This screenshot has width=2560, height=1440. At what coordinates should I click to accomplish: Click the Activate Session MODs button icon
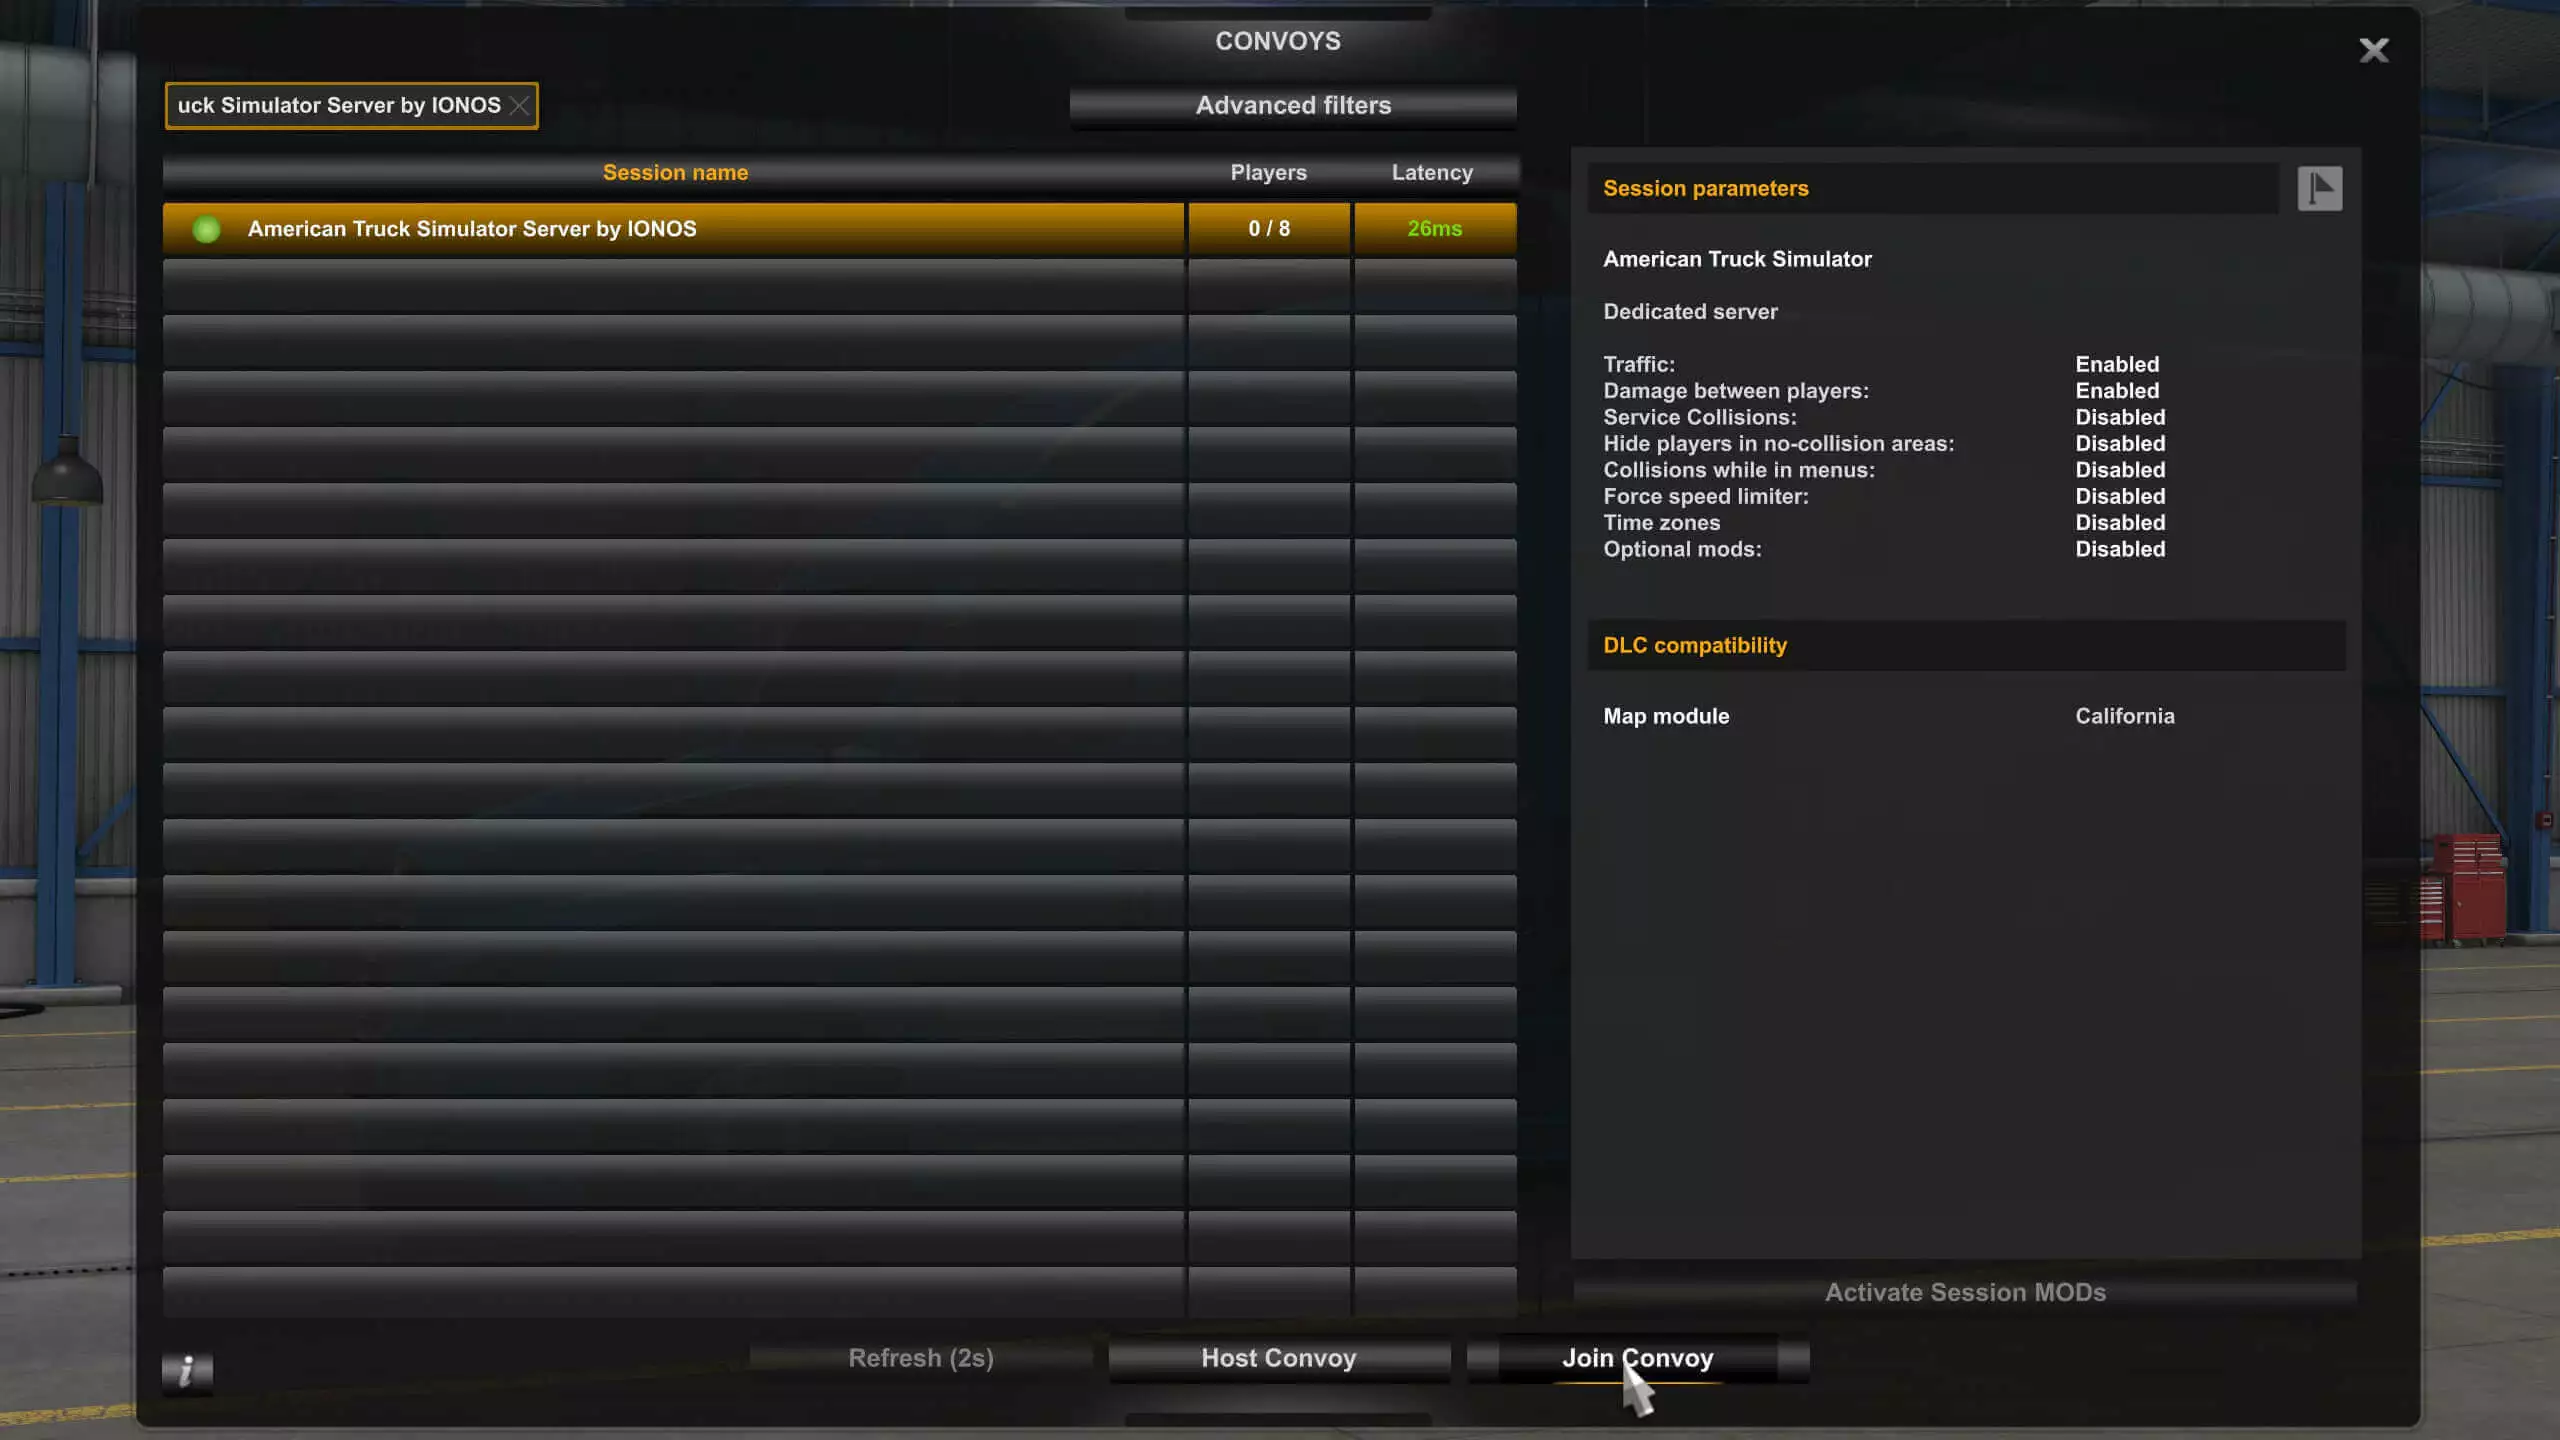click(x=1966, y=1292)
